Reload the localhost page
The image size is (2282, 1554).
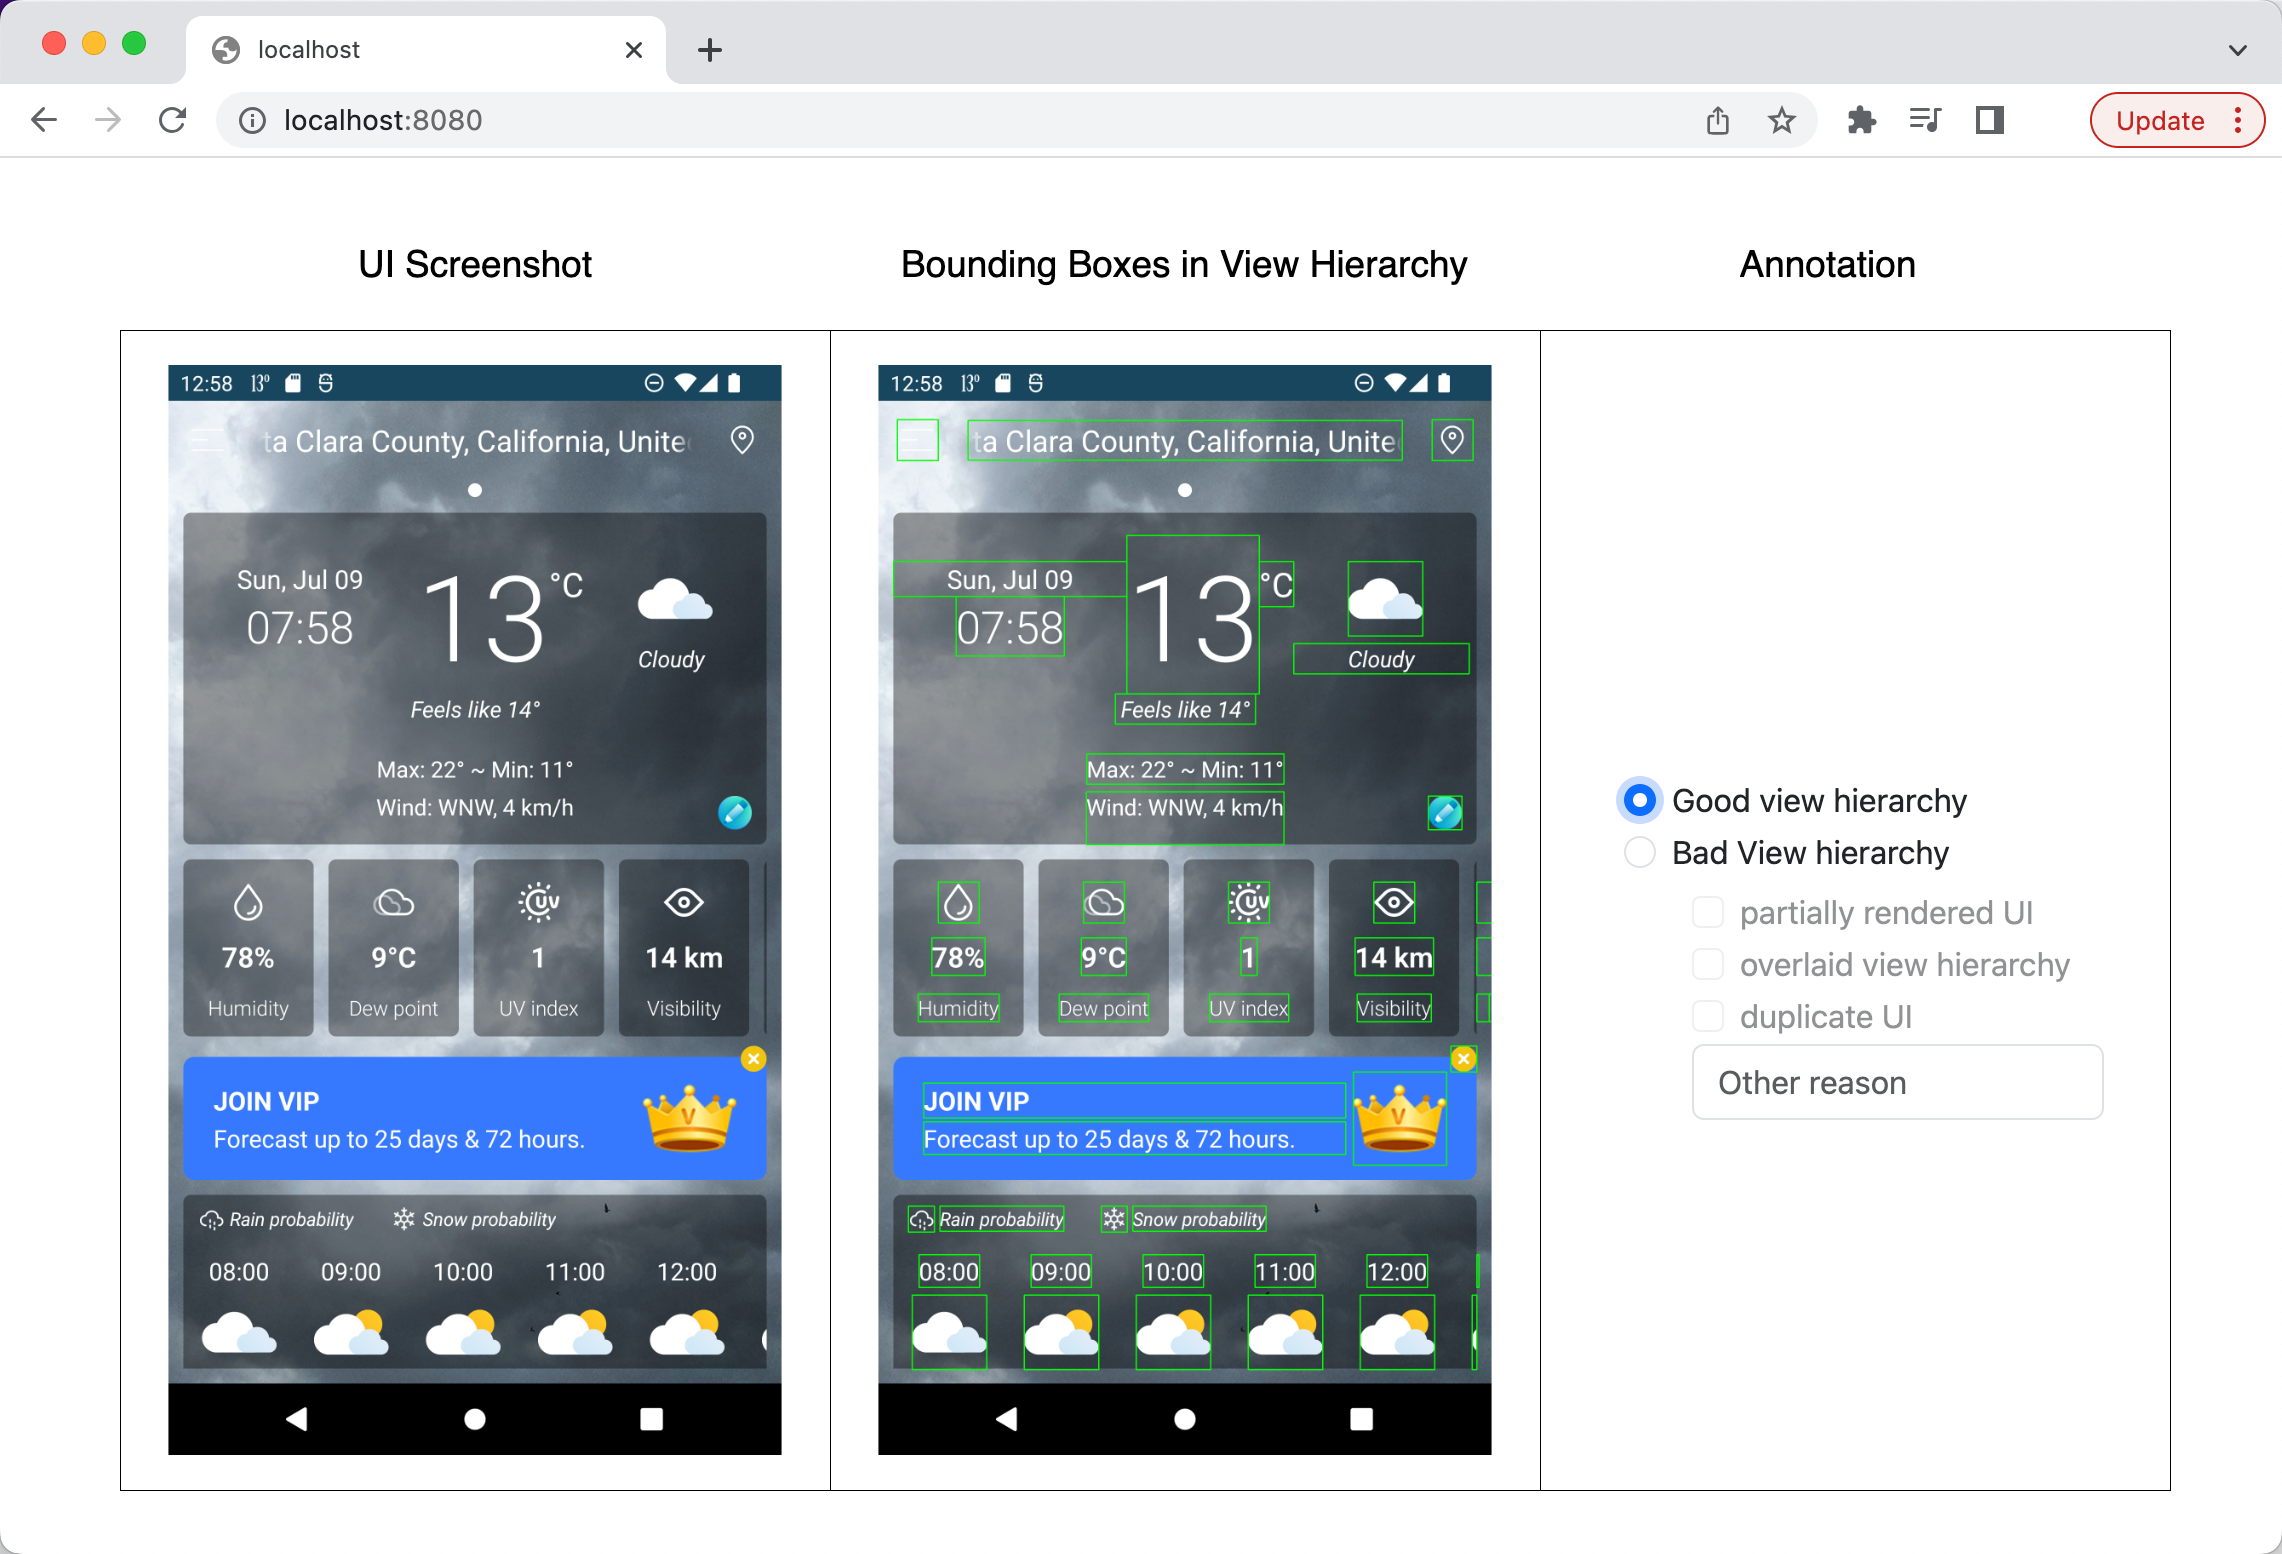pos(173,121)
